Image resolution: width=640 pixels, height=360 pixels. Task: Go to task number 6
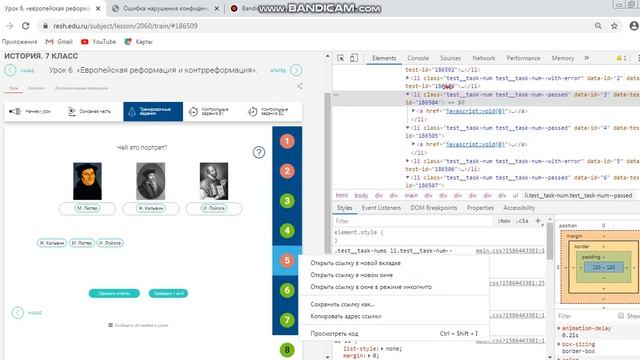pos(287,290)
